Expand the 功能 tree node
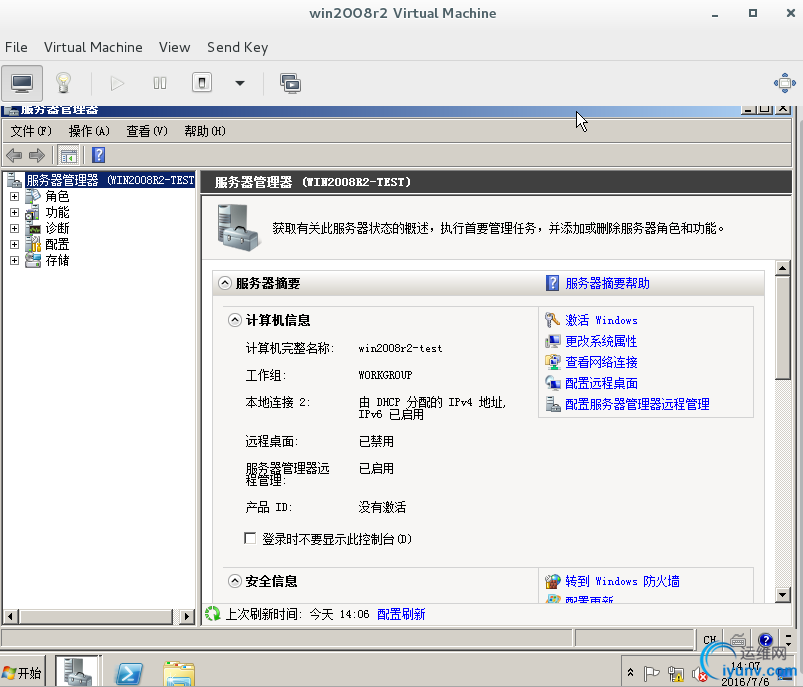 (14, 212)
